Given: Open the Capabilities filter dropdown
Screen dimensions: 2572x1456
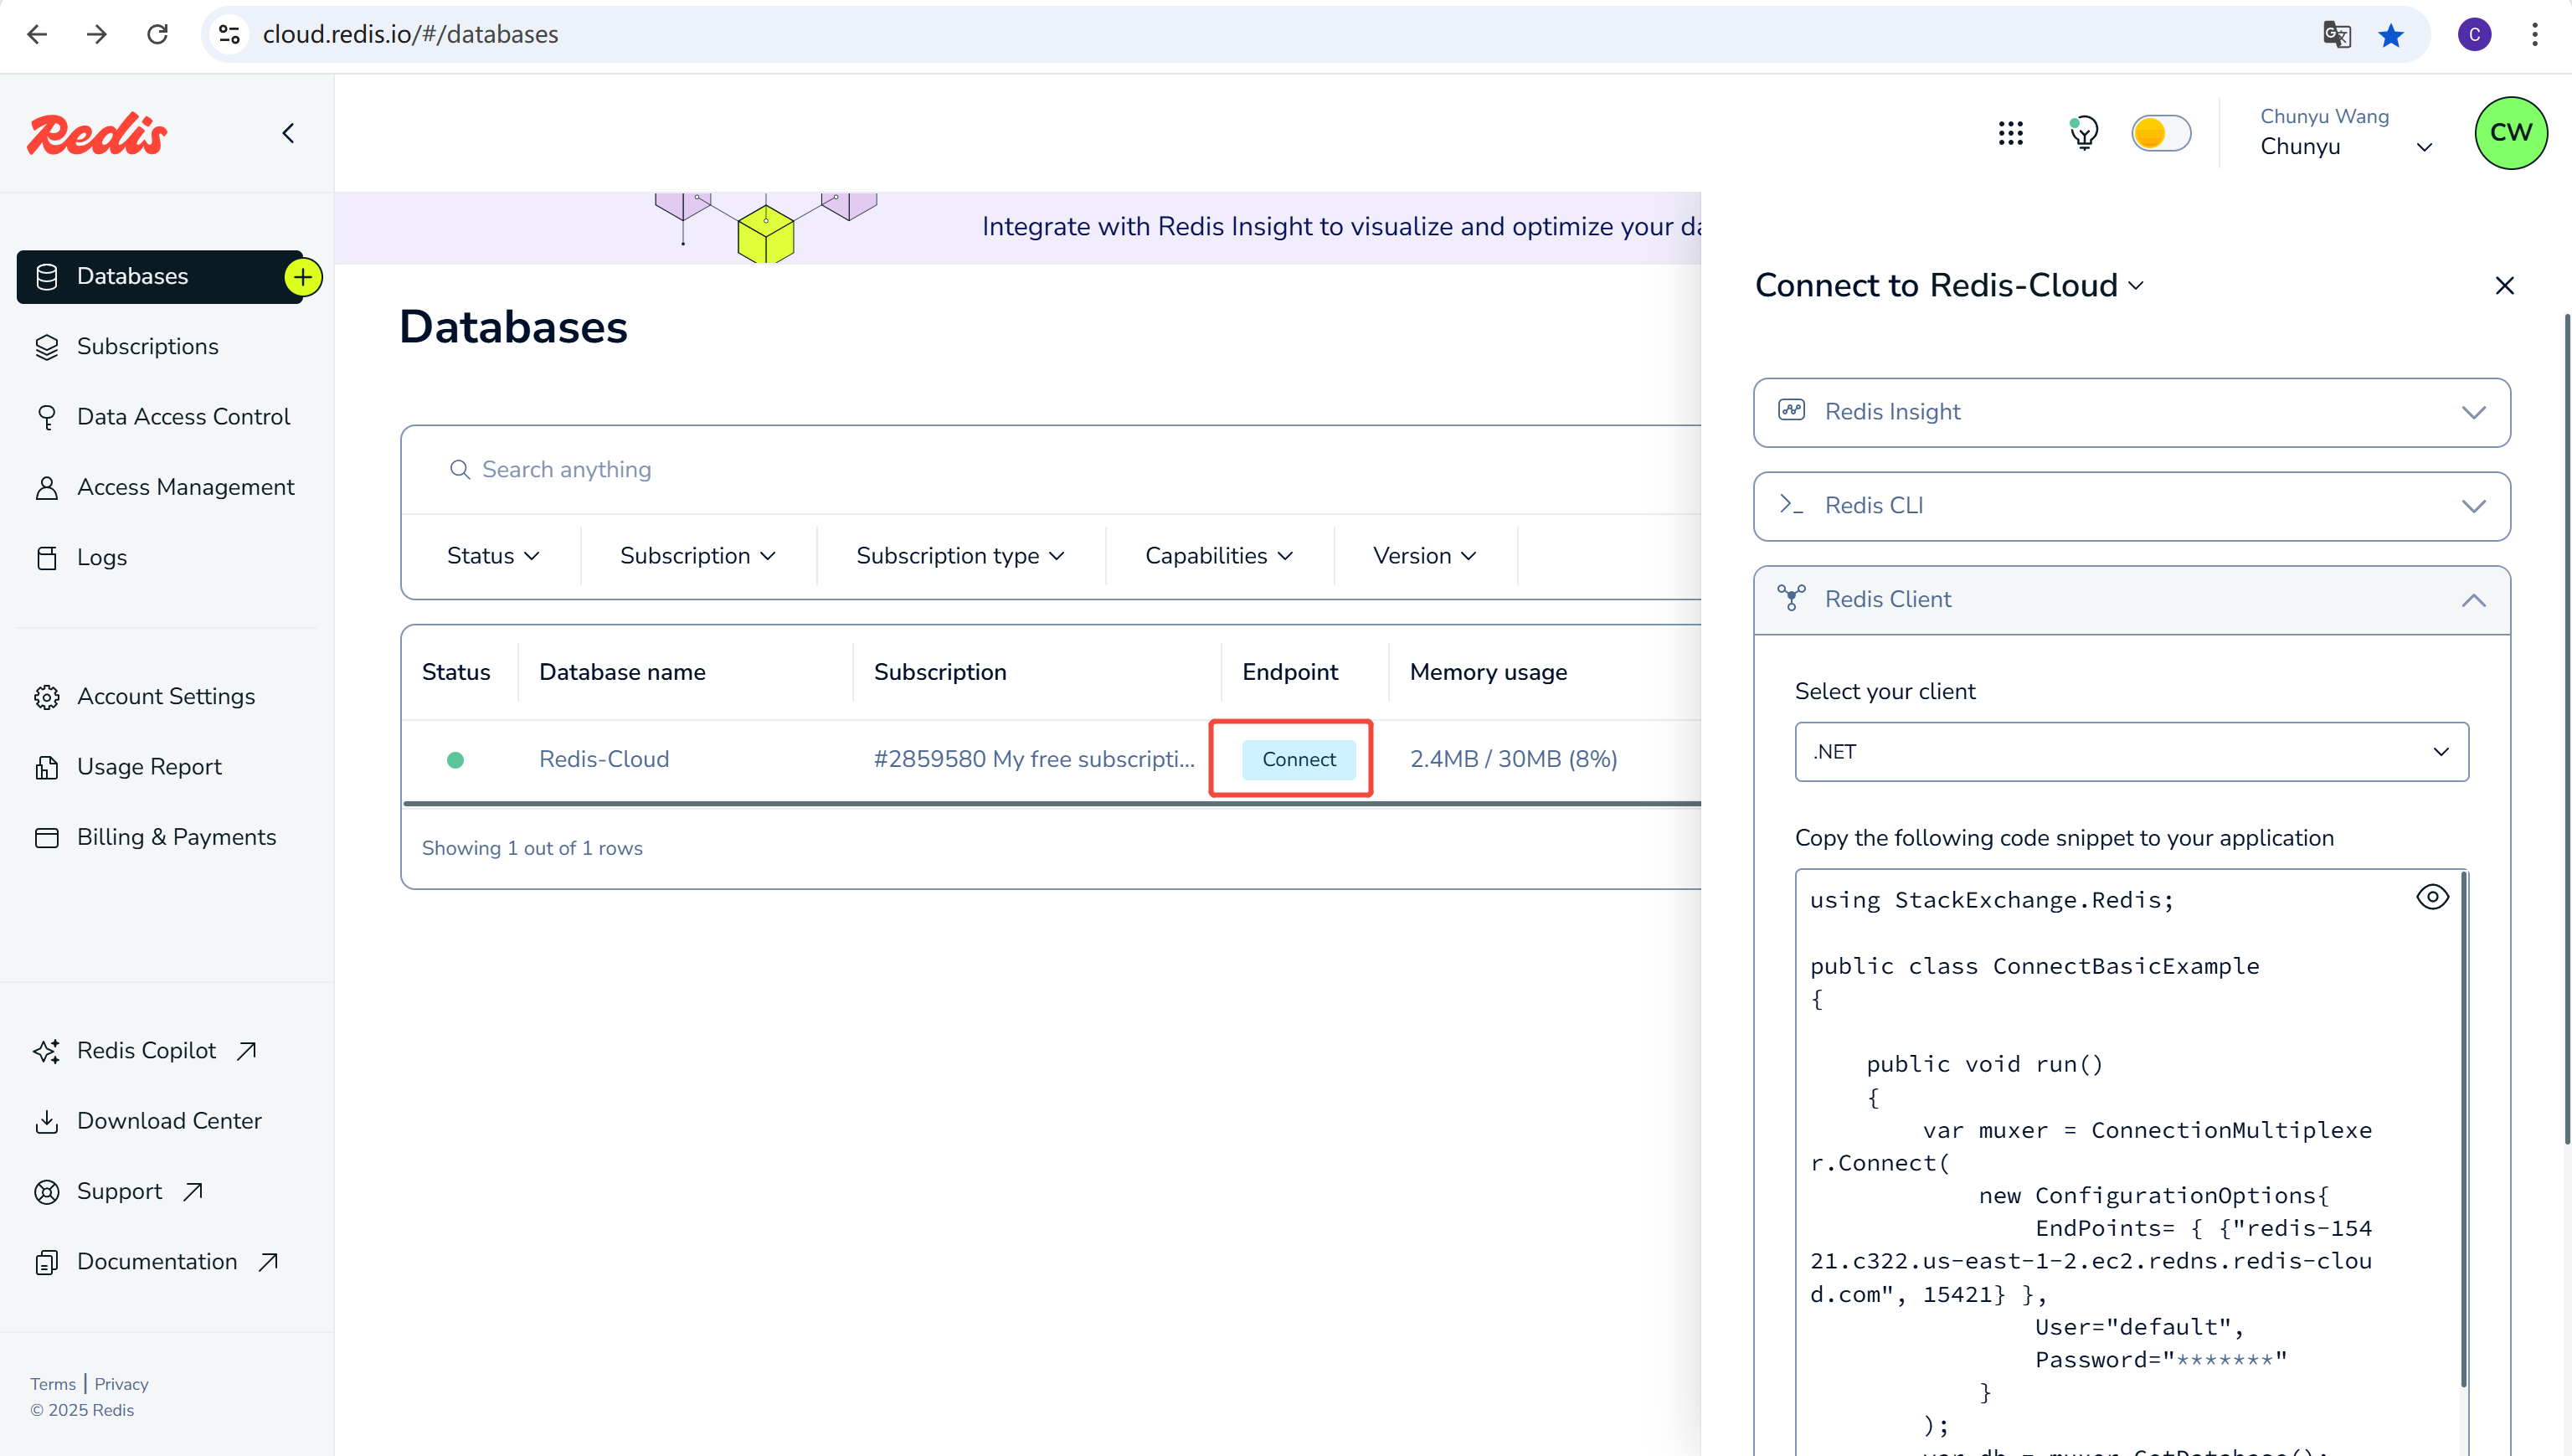Looking at the screenshot, I should click(x=1219, y=556).
